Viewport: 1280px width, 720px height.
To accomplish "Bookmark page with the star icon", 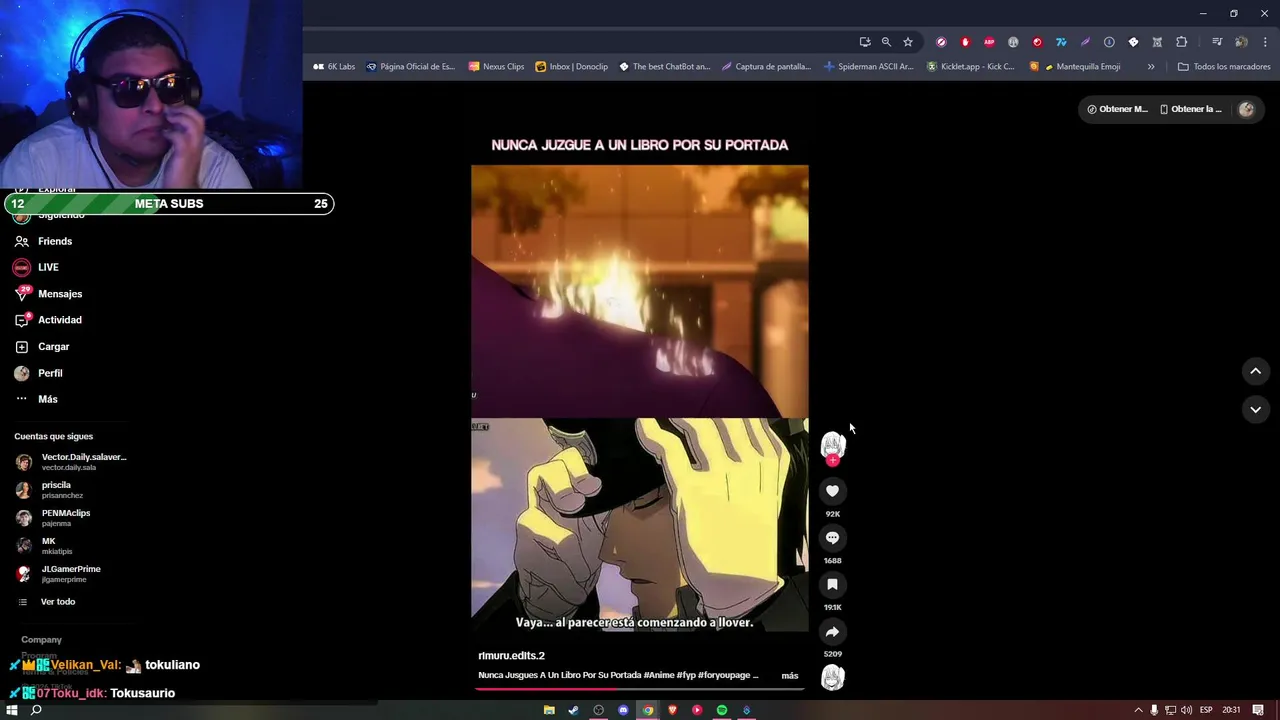I will 908,42.
